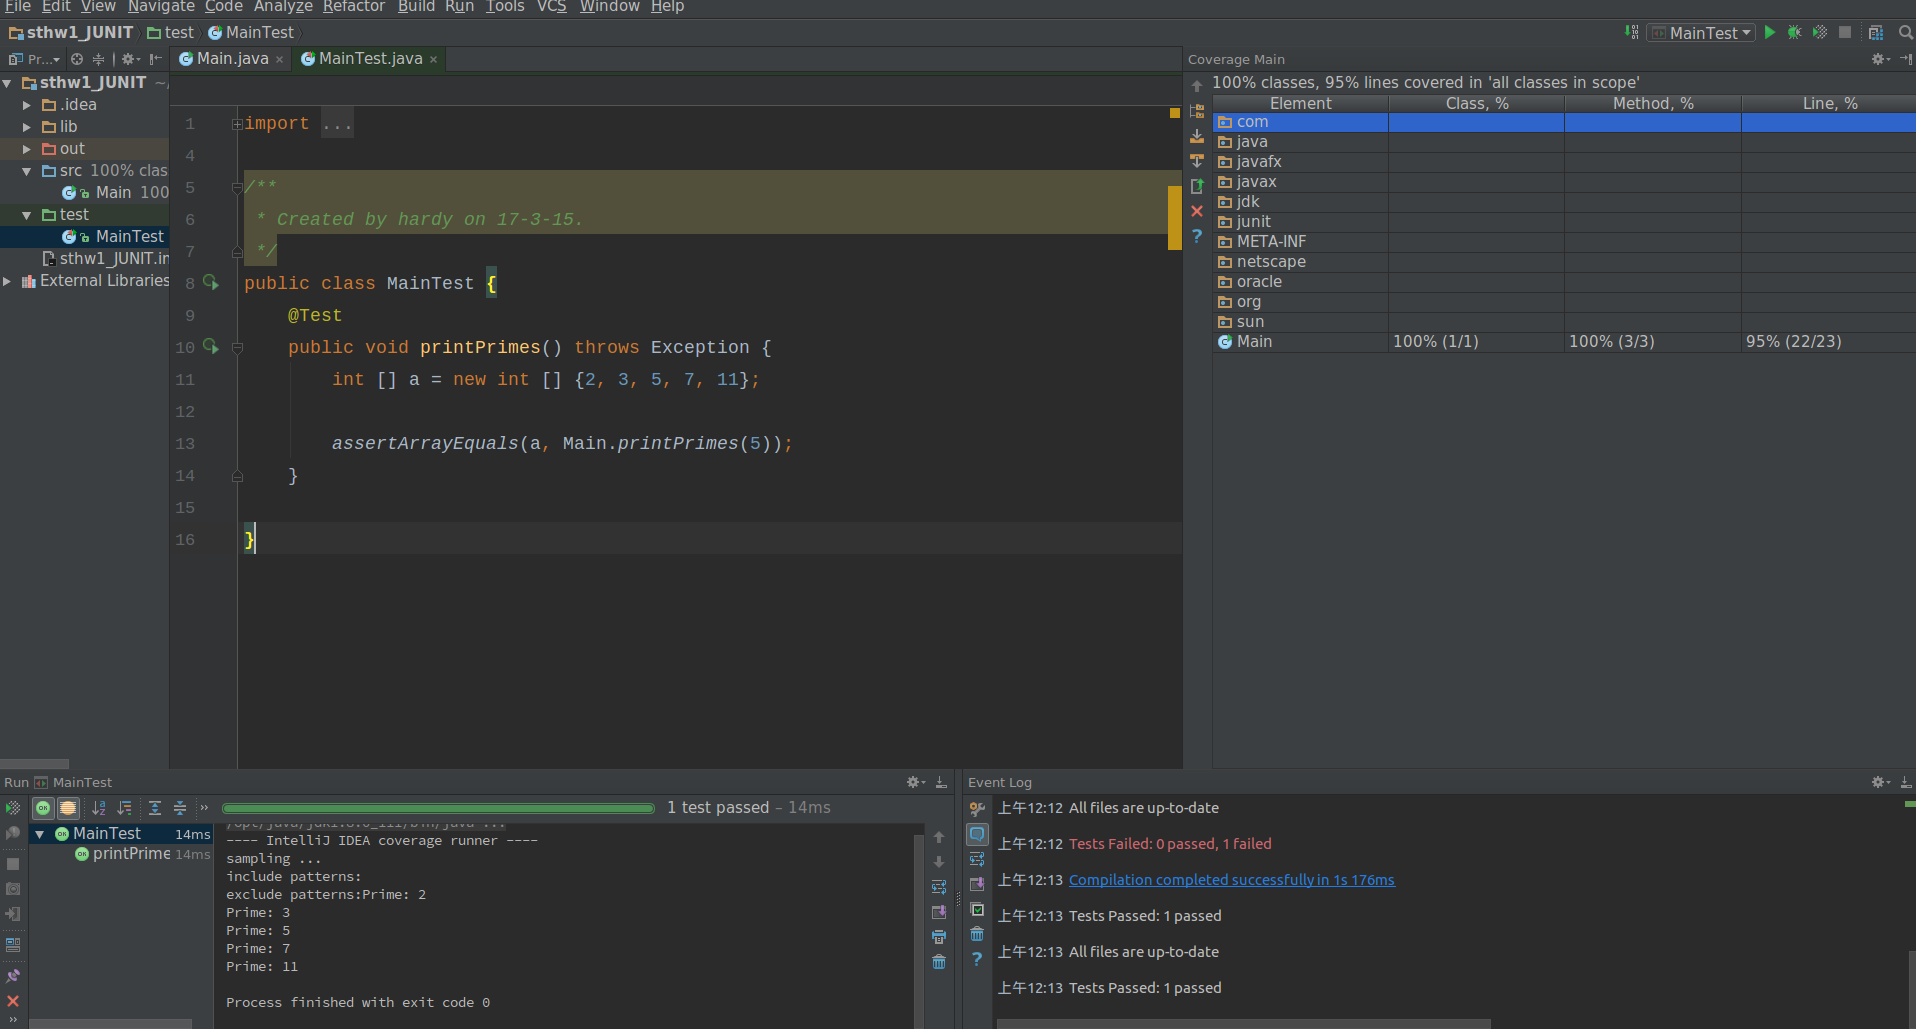Pin the Run tab with the pin icon
Viewport: 1916px width, 1029px height.
(13, 976)
